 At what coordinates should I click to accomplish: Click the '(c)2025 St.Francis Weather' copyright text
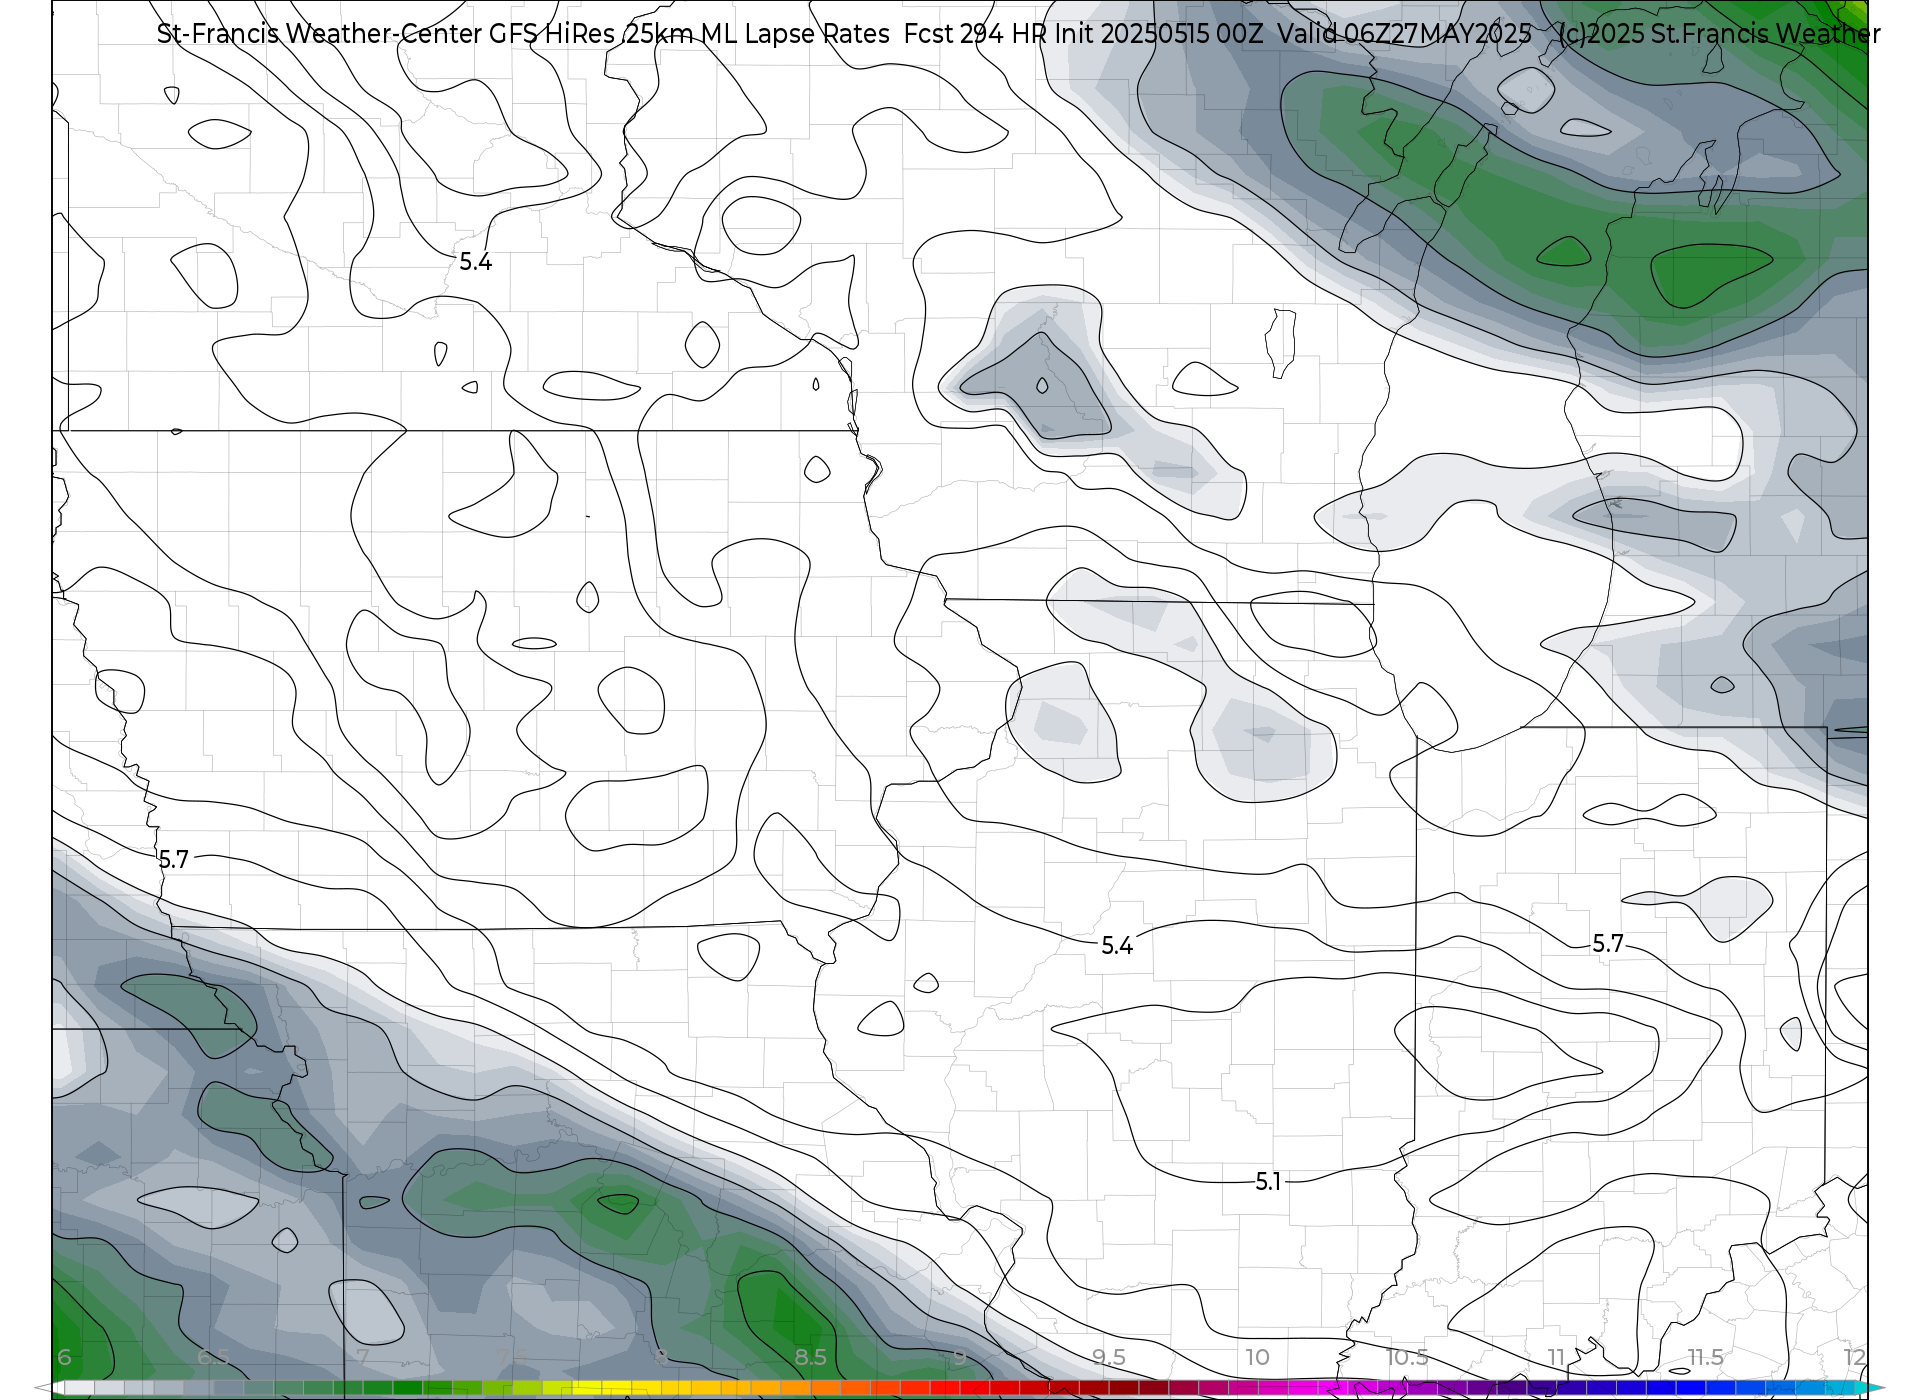(x=1720, y=34)
